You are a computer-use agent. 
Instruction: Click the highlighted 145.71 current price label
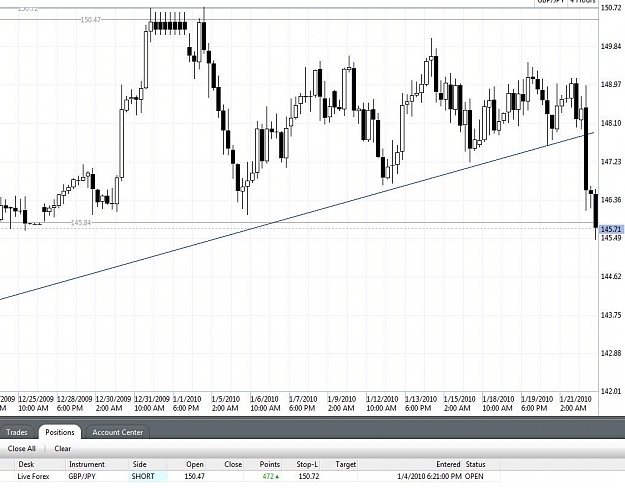click(611, 229)
